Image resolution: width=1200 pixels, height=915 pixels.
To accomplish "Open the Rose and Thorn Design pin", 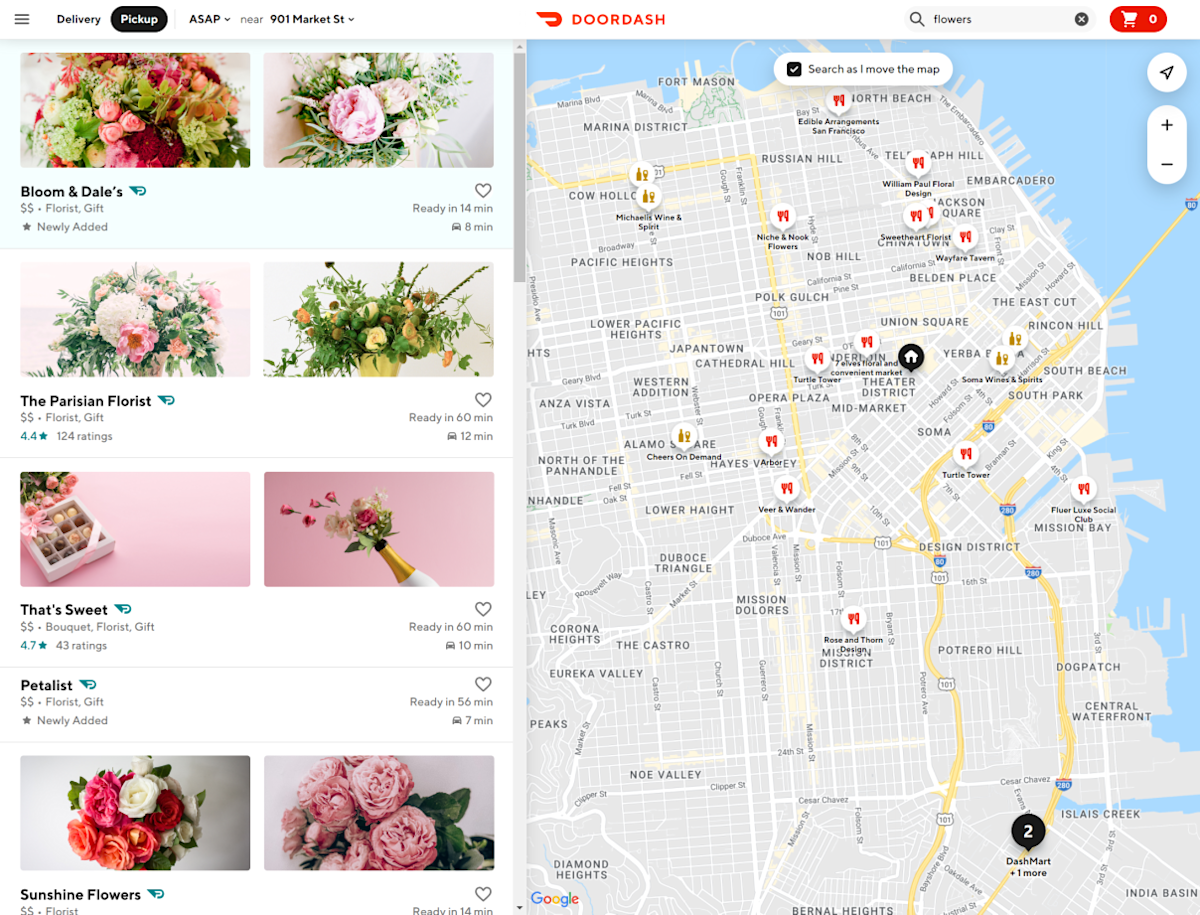I will 853,619.
